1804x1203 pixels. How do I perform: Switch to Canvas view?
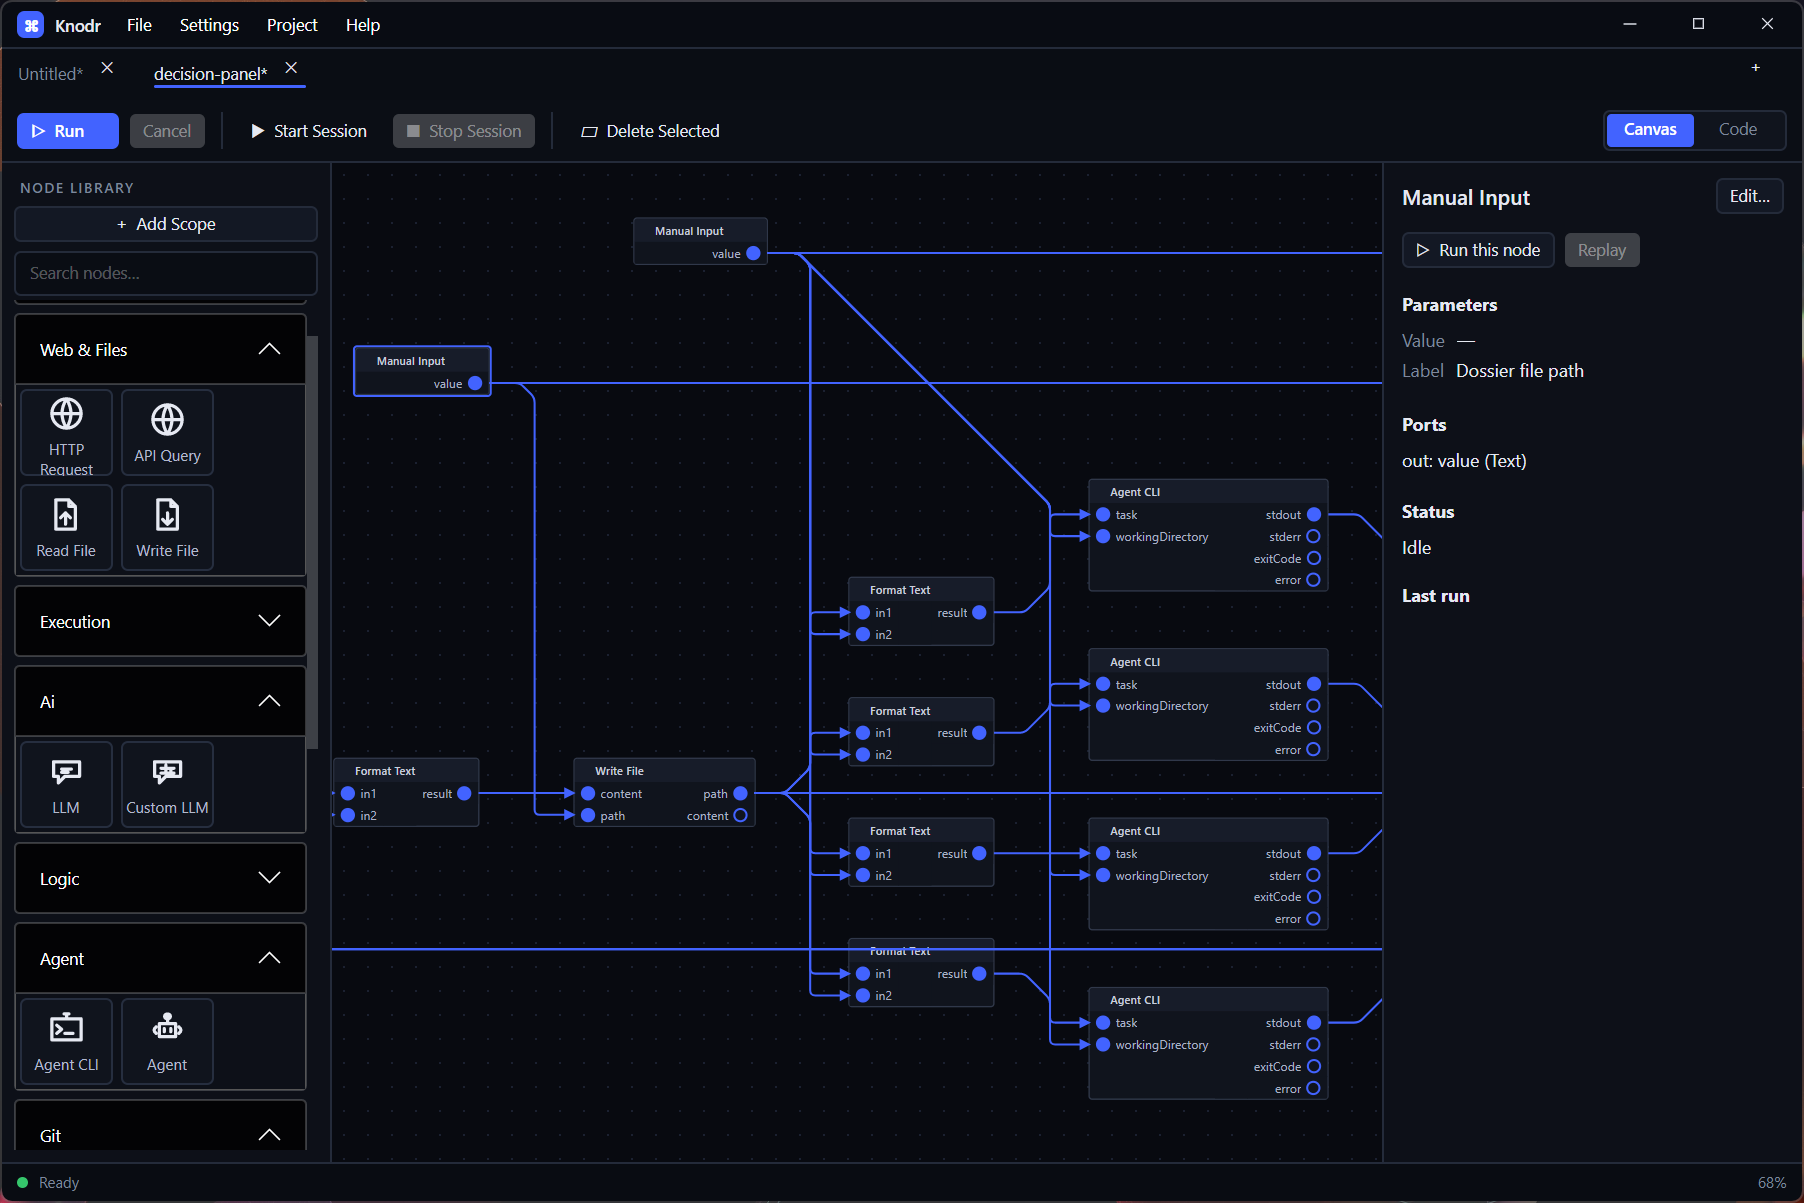tap(1650, 130)
